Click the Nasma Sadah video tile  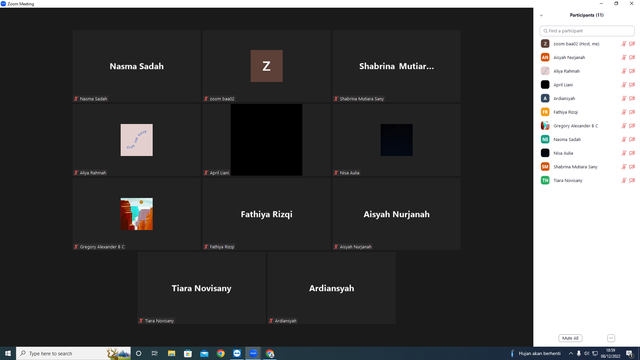pos(136,66)
